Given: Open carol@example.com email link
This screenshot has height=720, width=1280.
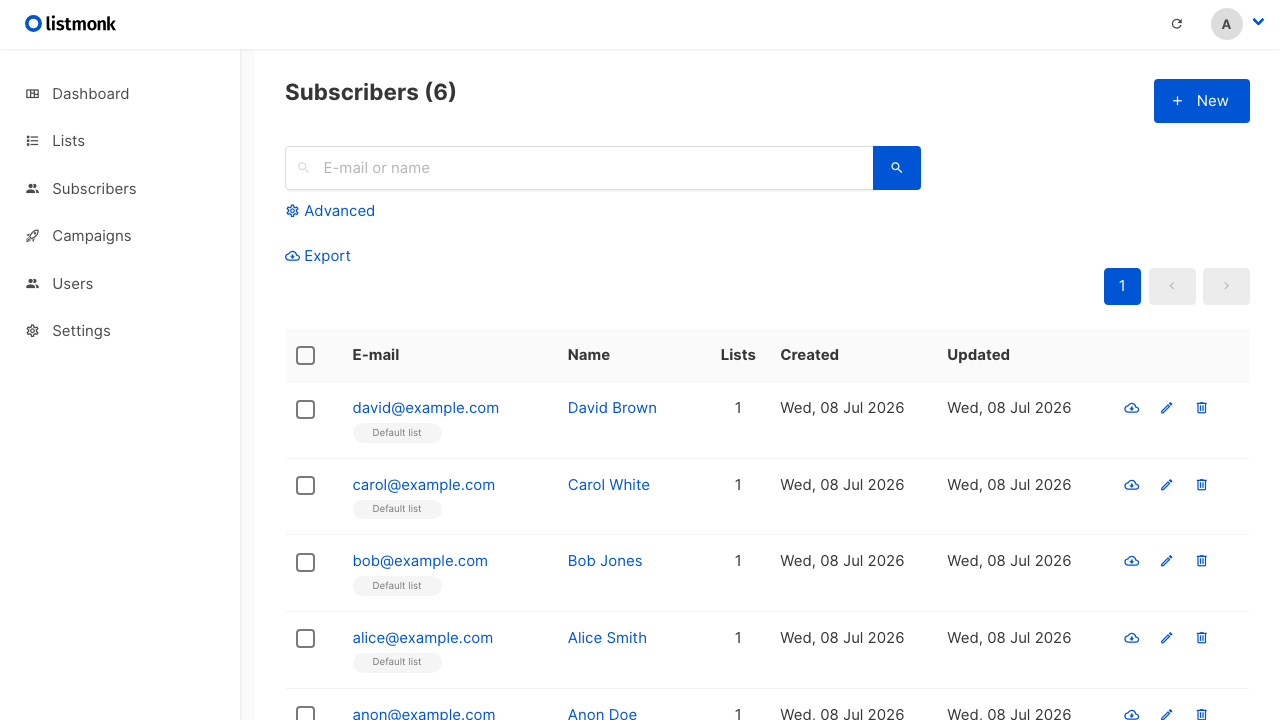Looking at the screenshot, I should 424,485.
